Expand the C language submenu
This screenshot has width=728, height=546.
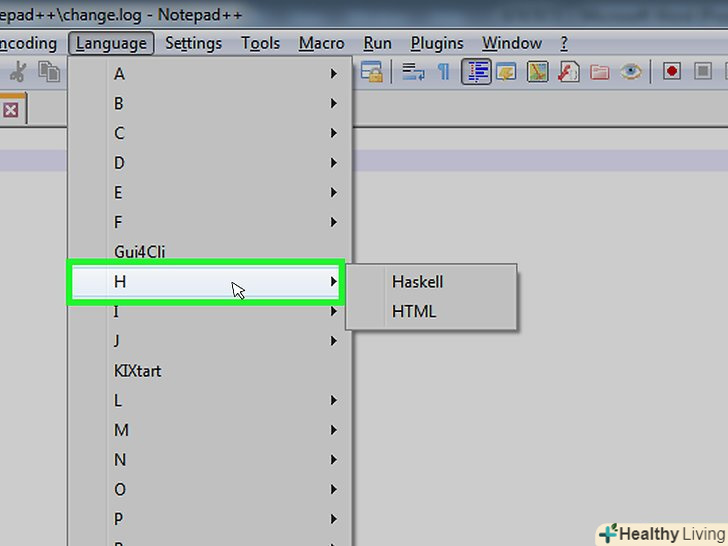pos(210,133)
